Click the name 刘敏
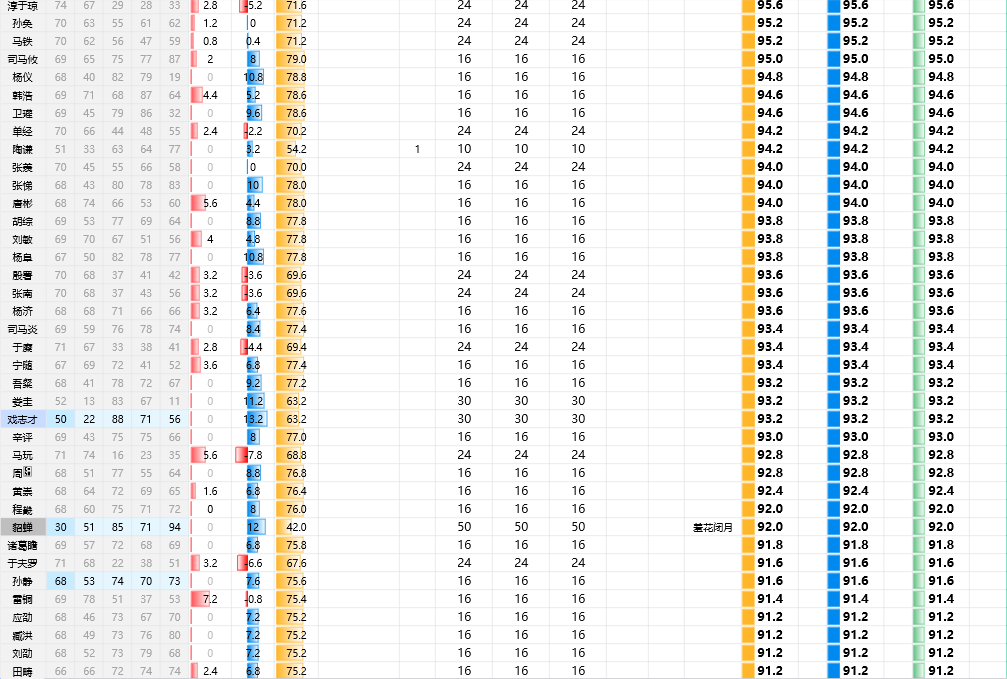Screen dimensions: 1007x679 click(22, 240)
